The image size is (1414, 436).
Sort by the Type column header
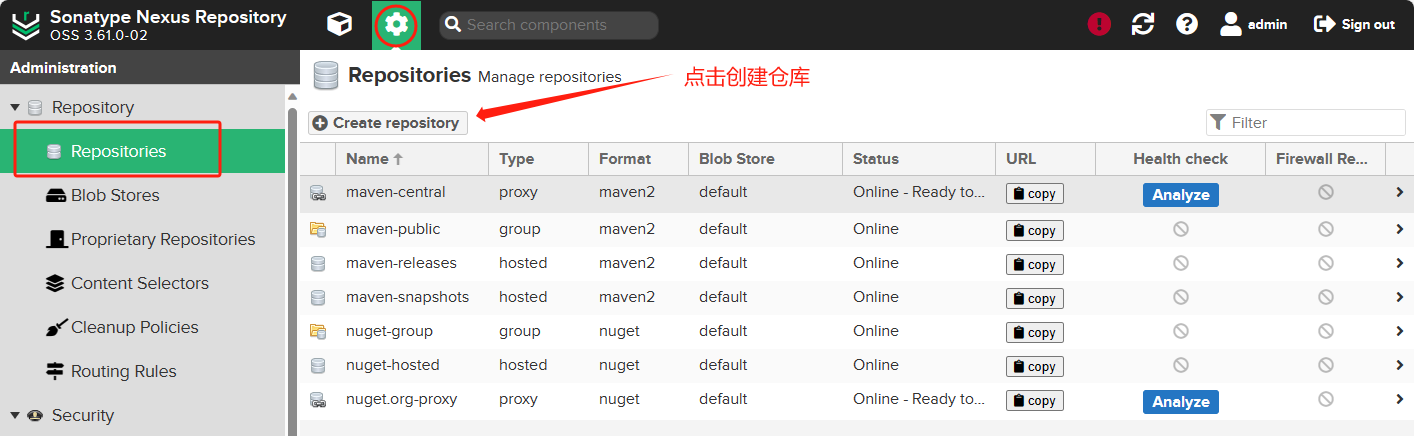[x=538, y=159]
